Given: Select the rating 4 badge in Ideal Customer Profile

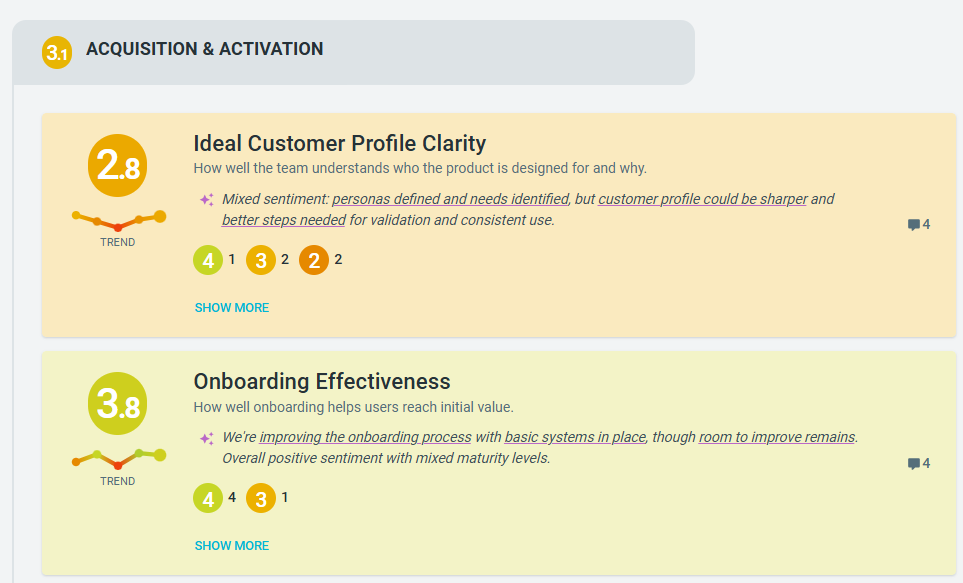Looking at the screenshot, I should click(x=208, y=261).
